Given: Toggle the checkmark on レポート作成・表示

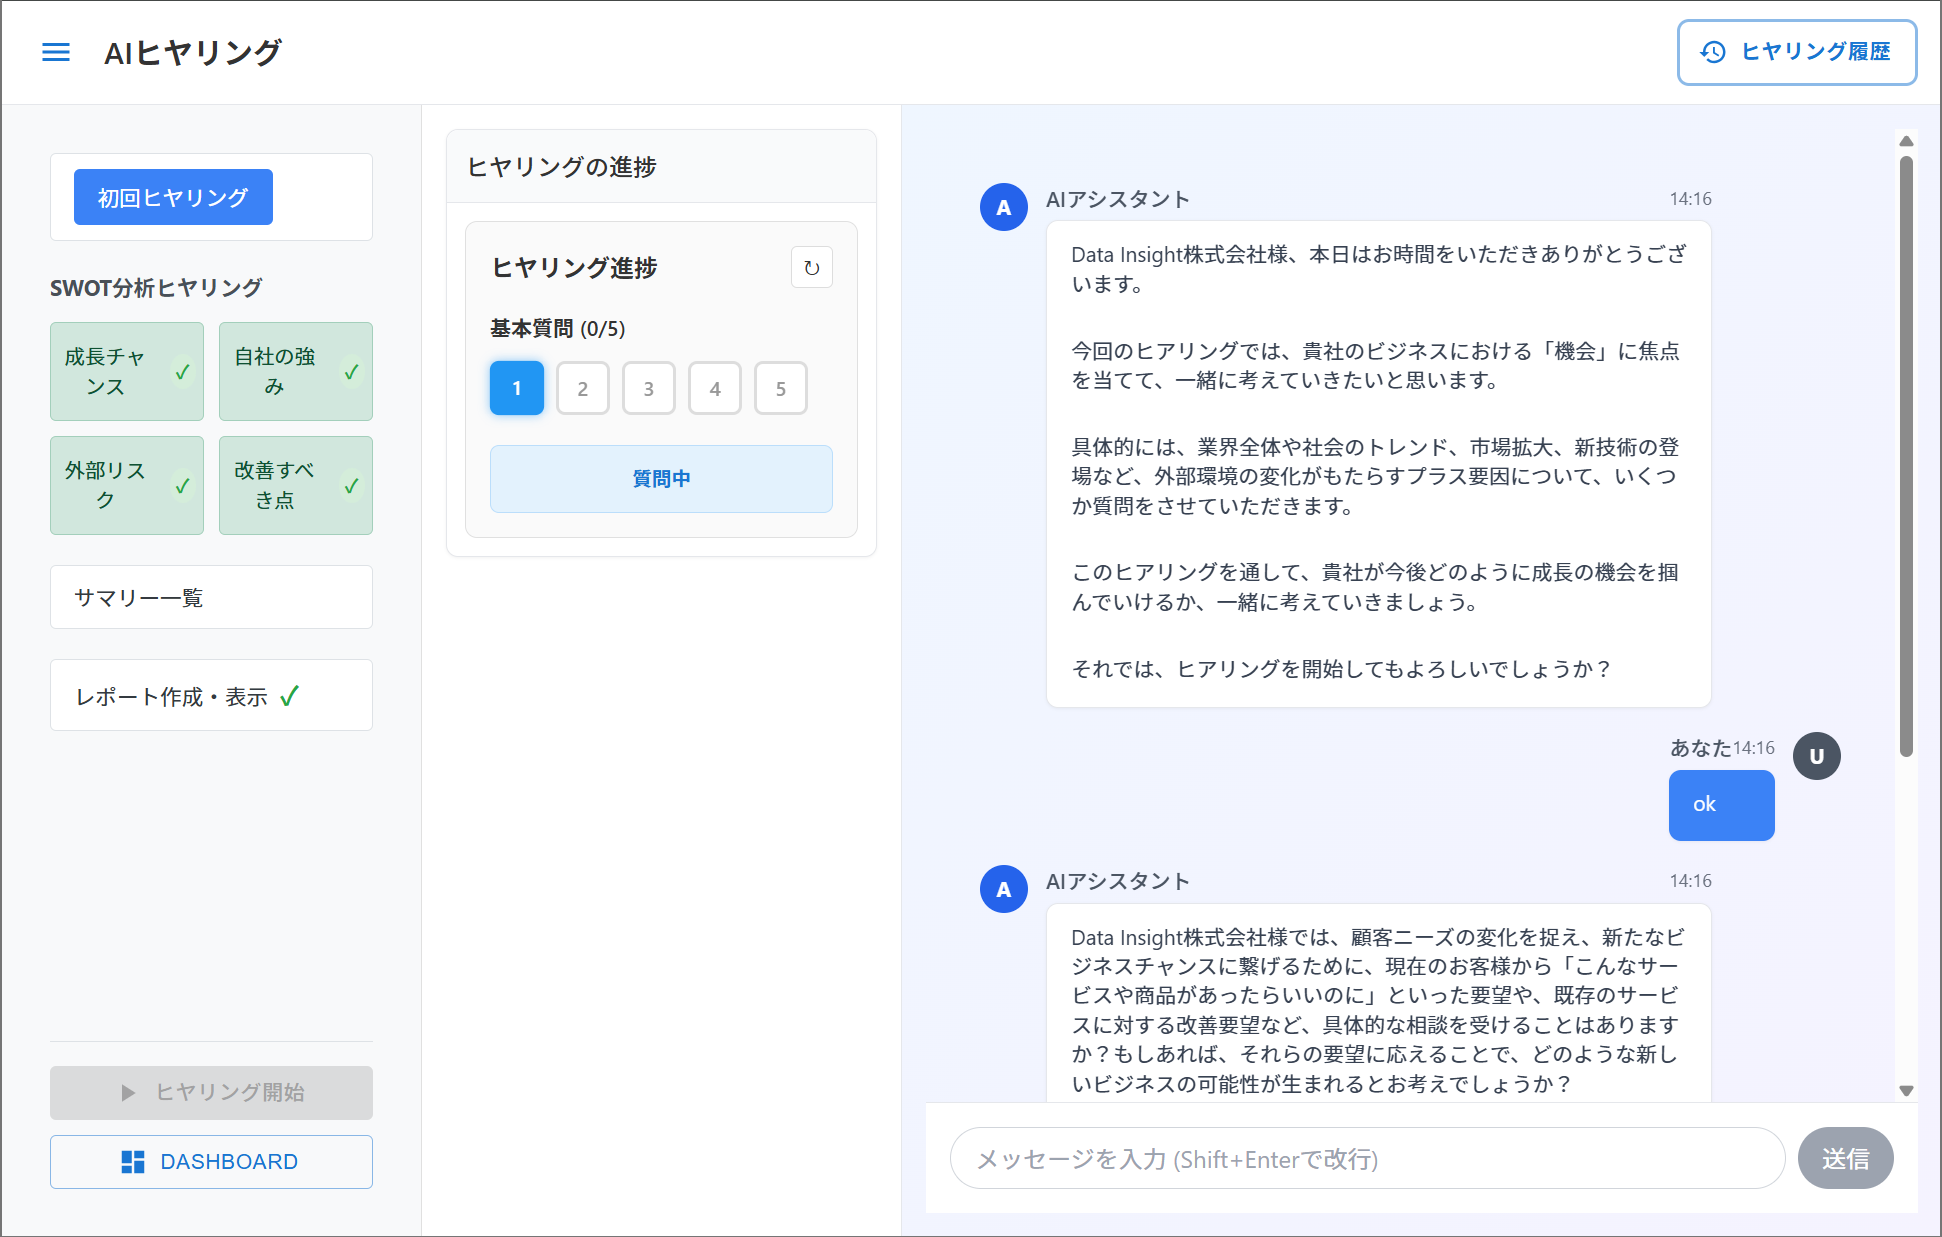Looking at the screenshot, I should pyautogui.click(x=290, y=695).
